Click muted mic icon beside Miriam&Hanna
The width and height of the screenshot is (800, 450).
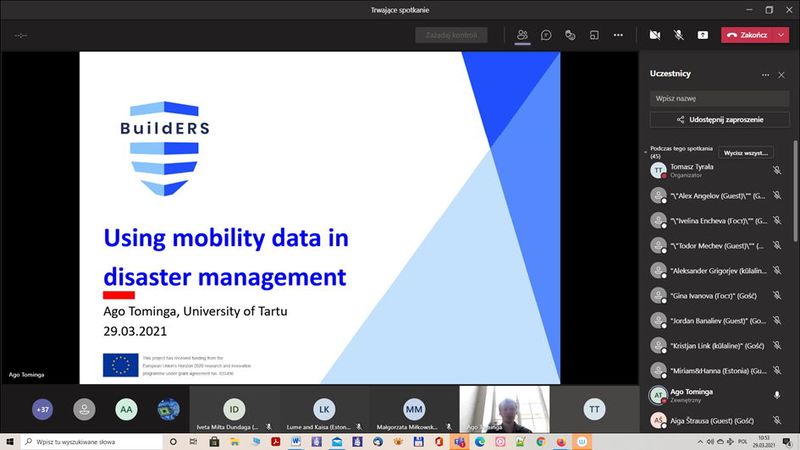tap(777, 370)
